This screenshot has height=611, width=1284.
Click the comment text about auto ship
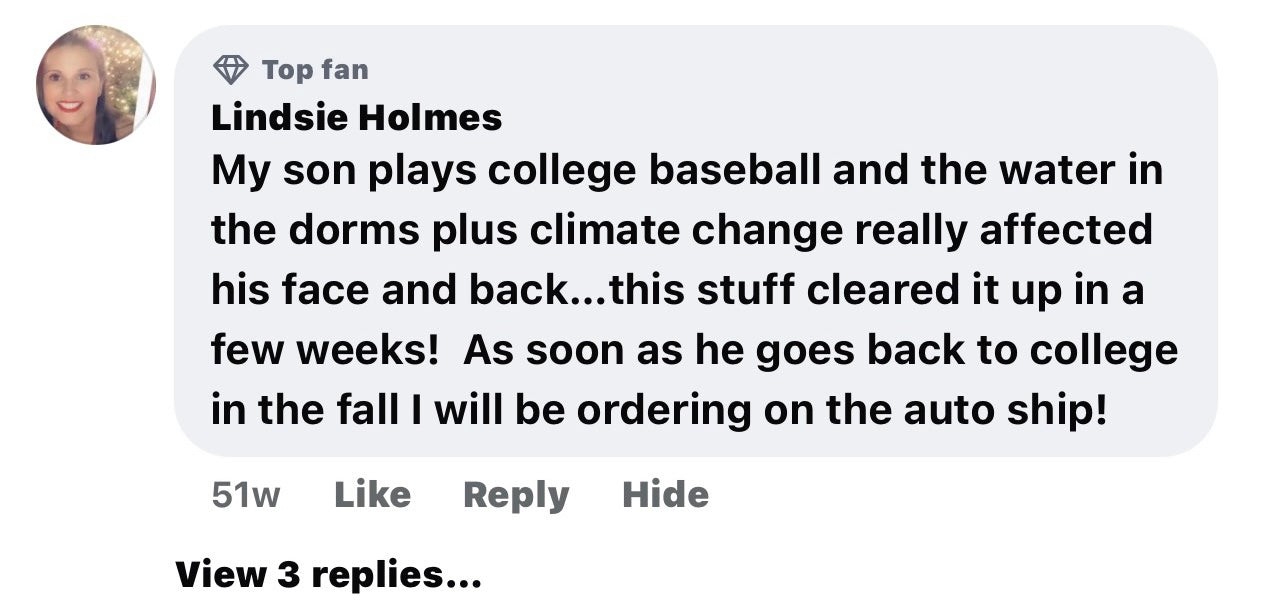pyautogui.click(x=660, y=410)
